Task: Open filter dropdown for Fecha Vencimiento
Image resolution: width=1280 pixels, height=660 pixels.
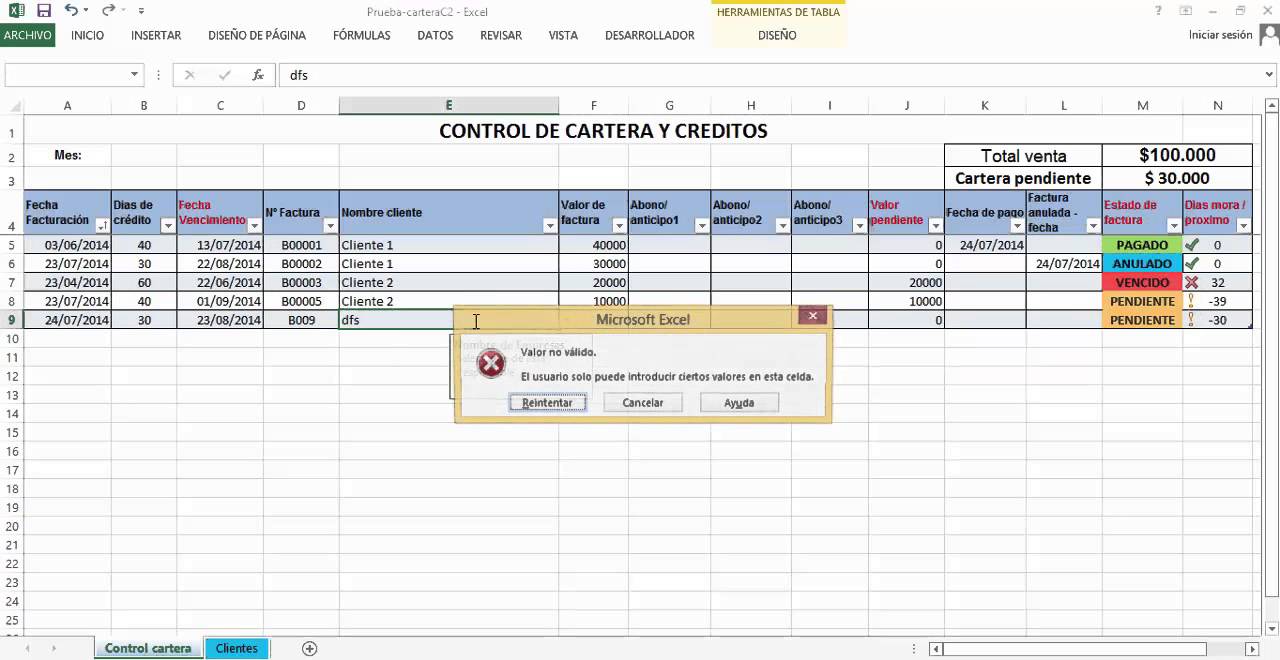Action: pos(254,226)
